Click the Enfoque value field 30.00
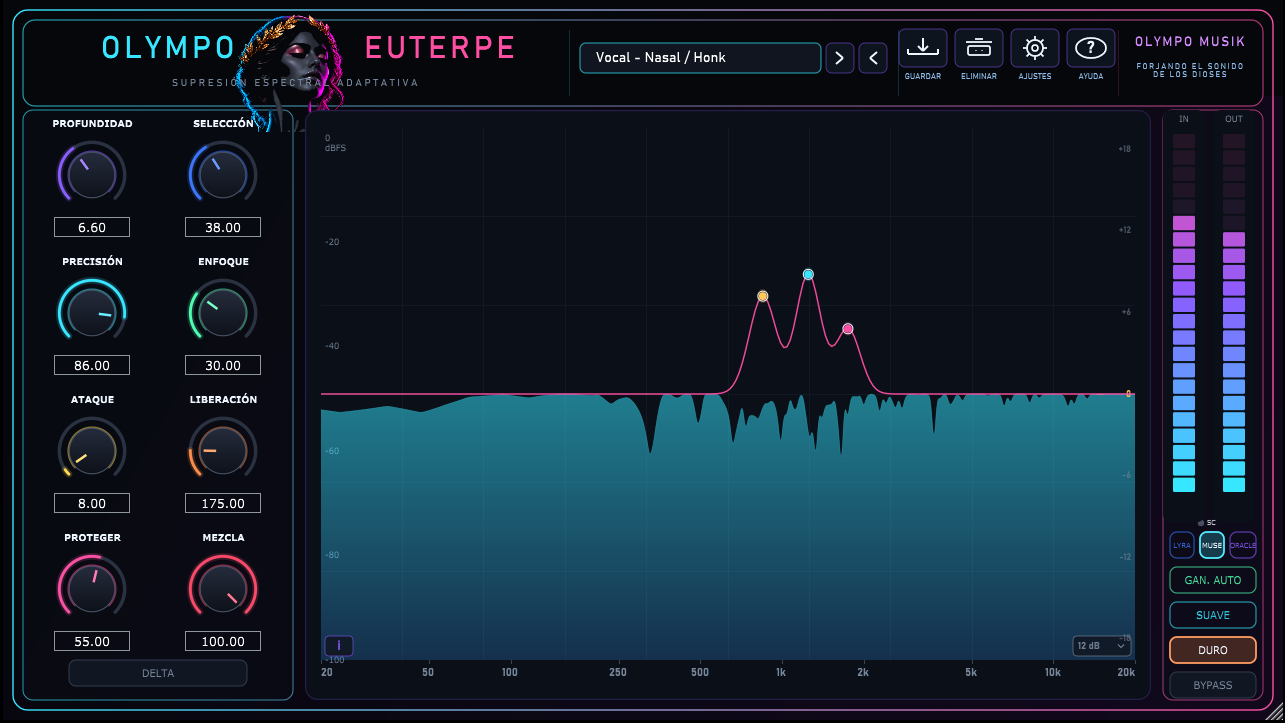The image size is (1285, 723). [x=223, y=365]
